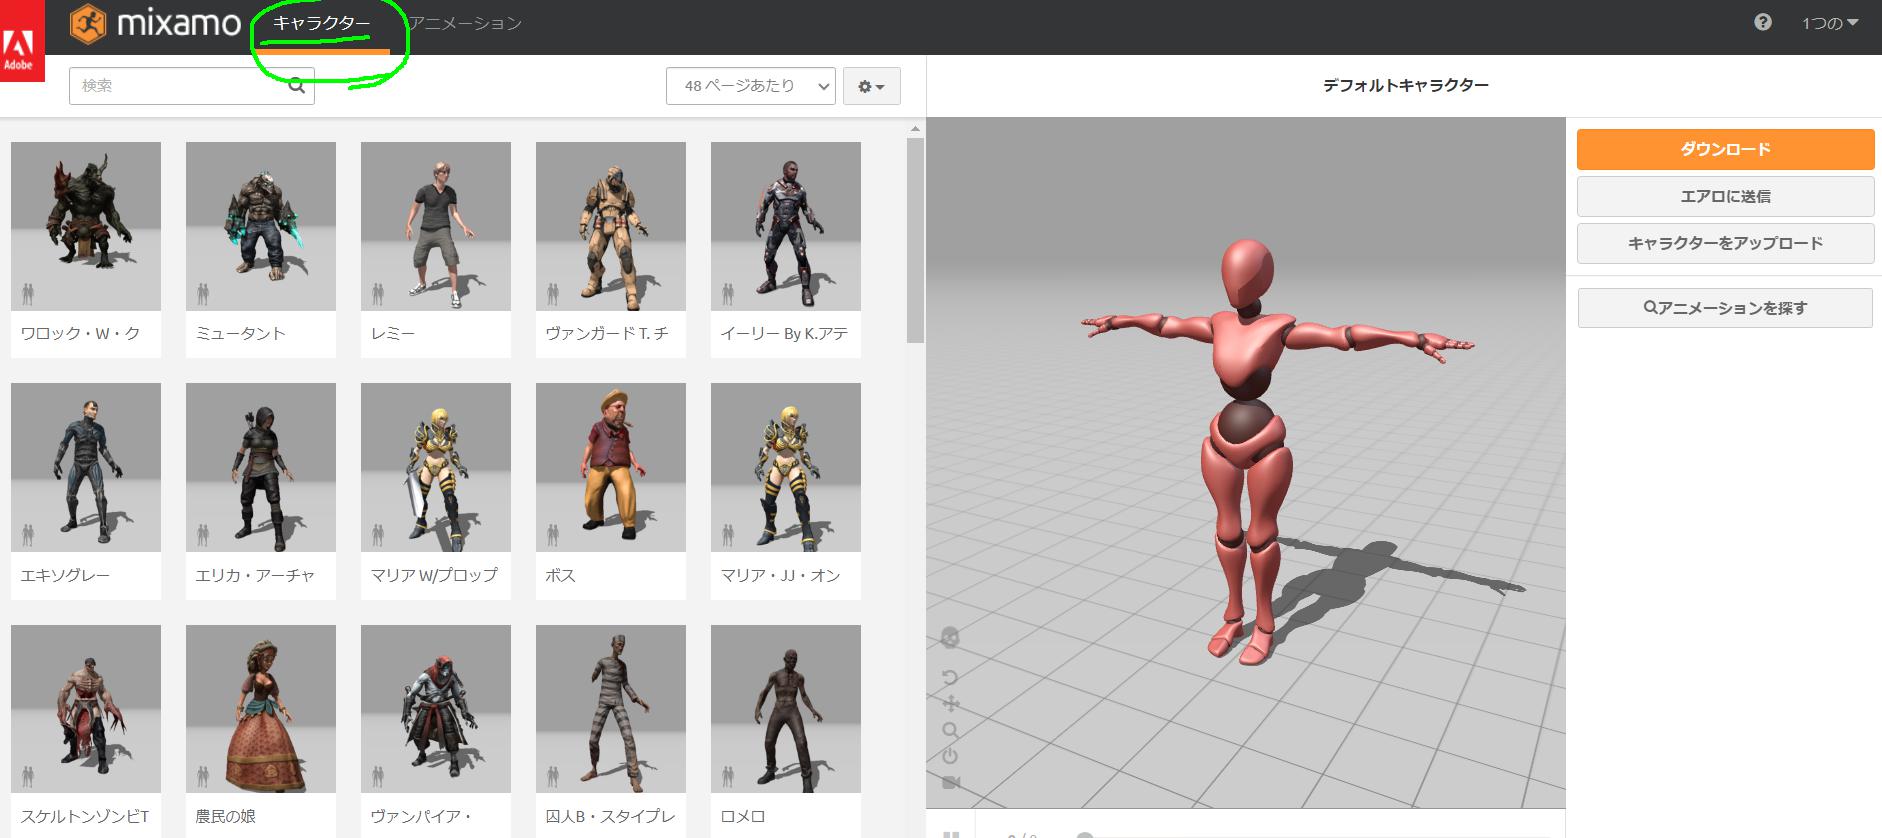Select the ワロック・W・ク character thumbnail

86,226
